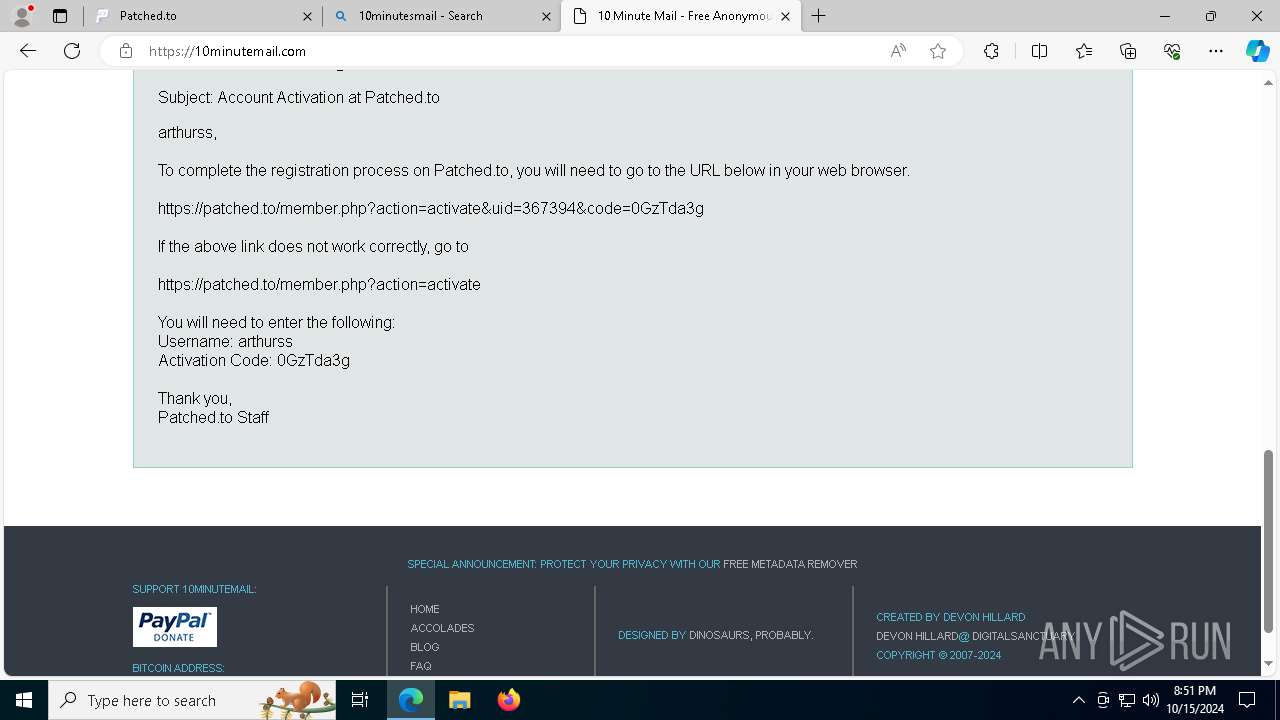Open the Favorites list icon

[1084, 51]
